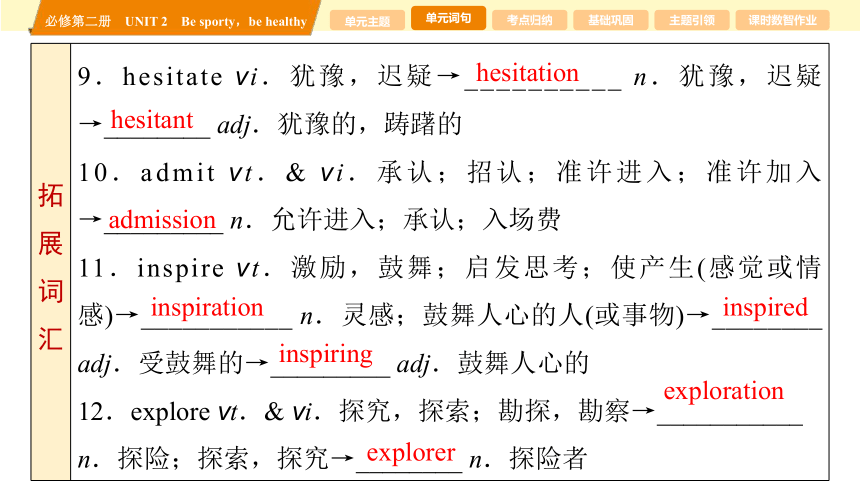This screenshot has width=860, height=484.
Task: Click the red answer 'inspired'
Action: click(765, 307)
